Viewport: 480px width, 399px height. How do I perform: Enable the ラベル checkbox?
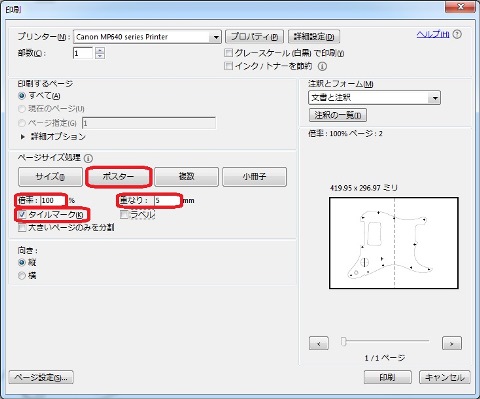click(x=124, y=215)
